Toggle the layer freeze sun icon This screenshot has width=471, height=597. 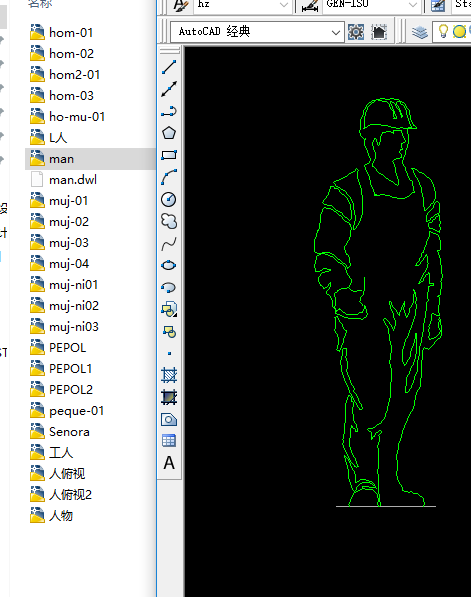[x=459, y=32]
